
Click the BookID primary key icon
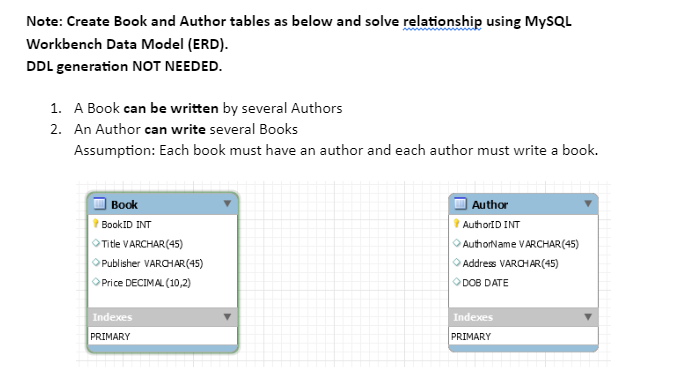(95, 224)
